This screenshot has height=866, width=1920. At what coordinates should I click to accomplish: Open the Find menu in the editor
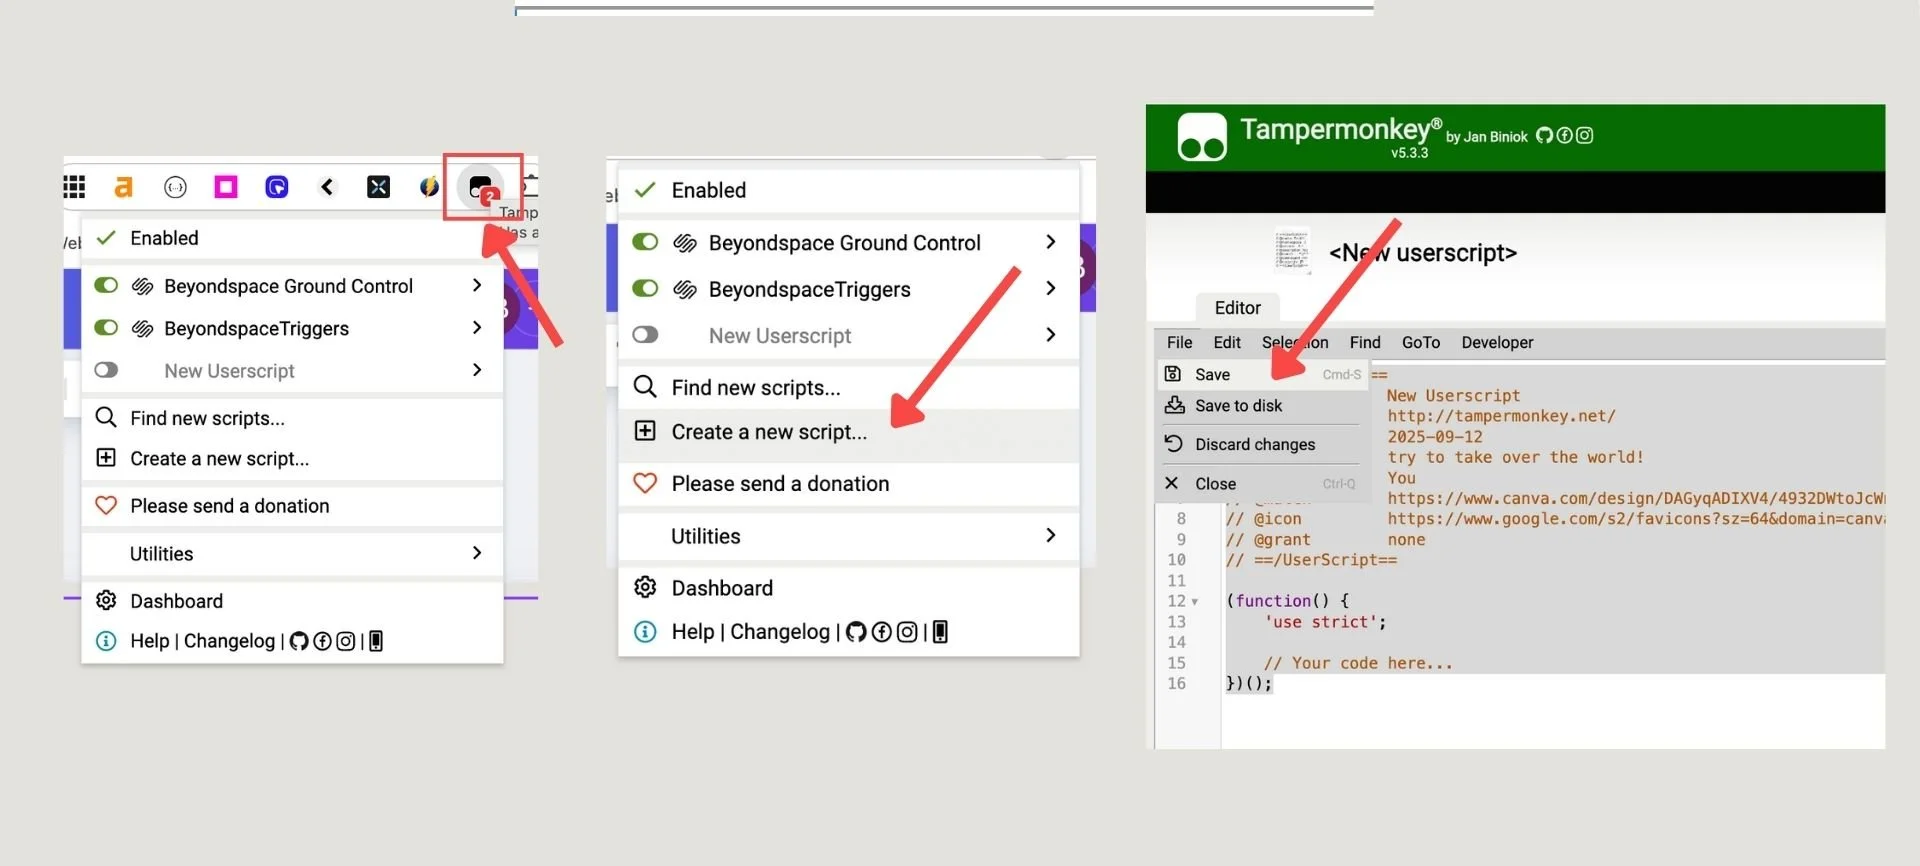(1365, 342)
